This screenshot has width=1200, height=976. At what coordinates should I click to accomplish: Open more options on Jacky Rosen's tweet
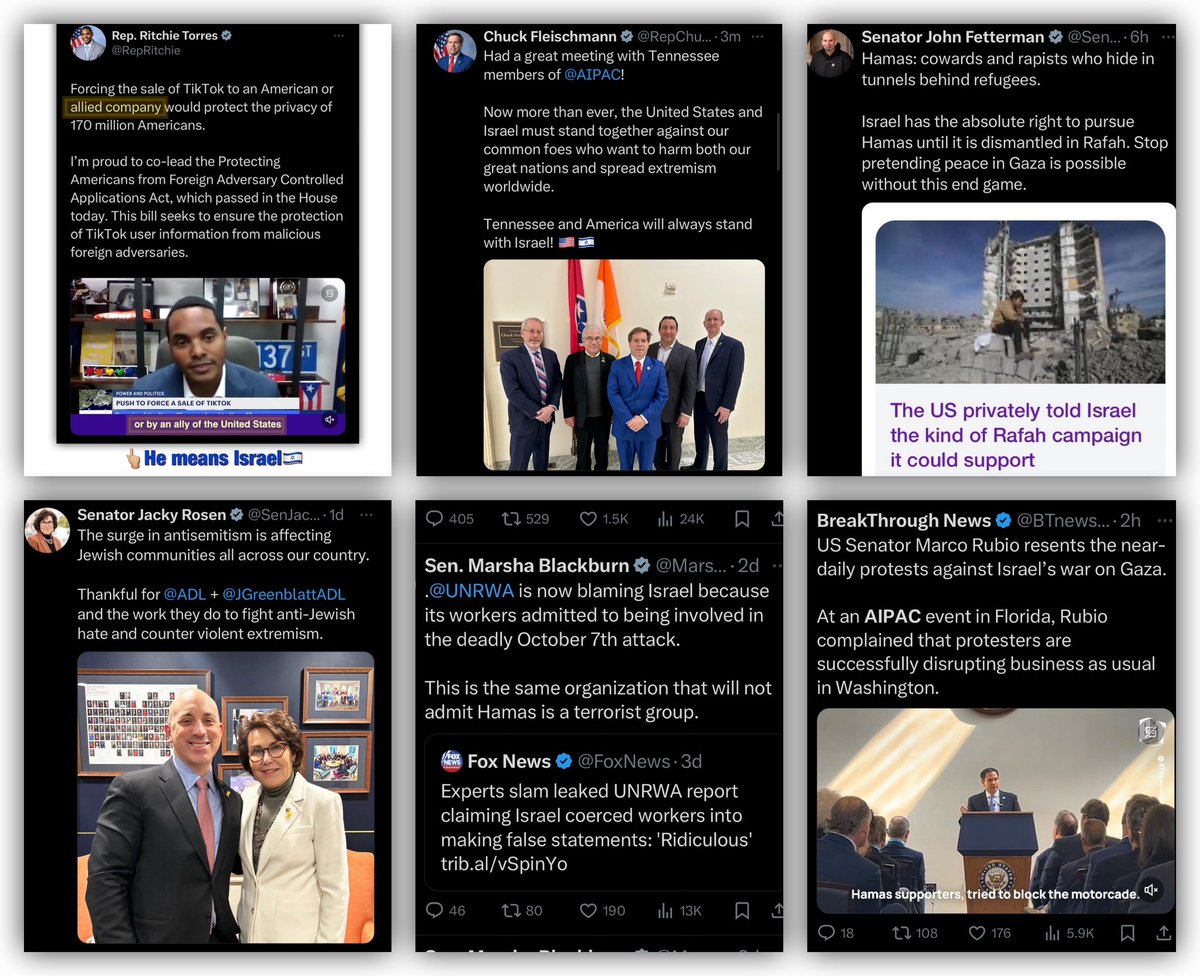(x=367, y=514)
